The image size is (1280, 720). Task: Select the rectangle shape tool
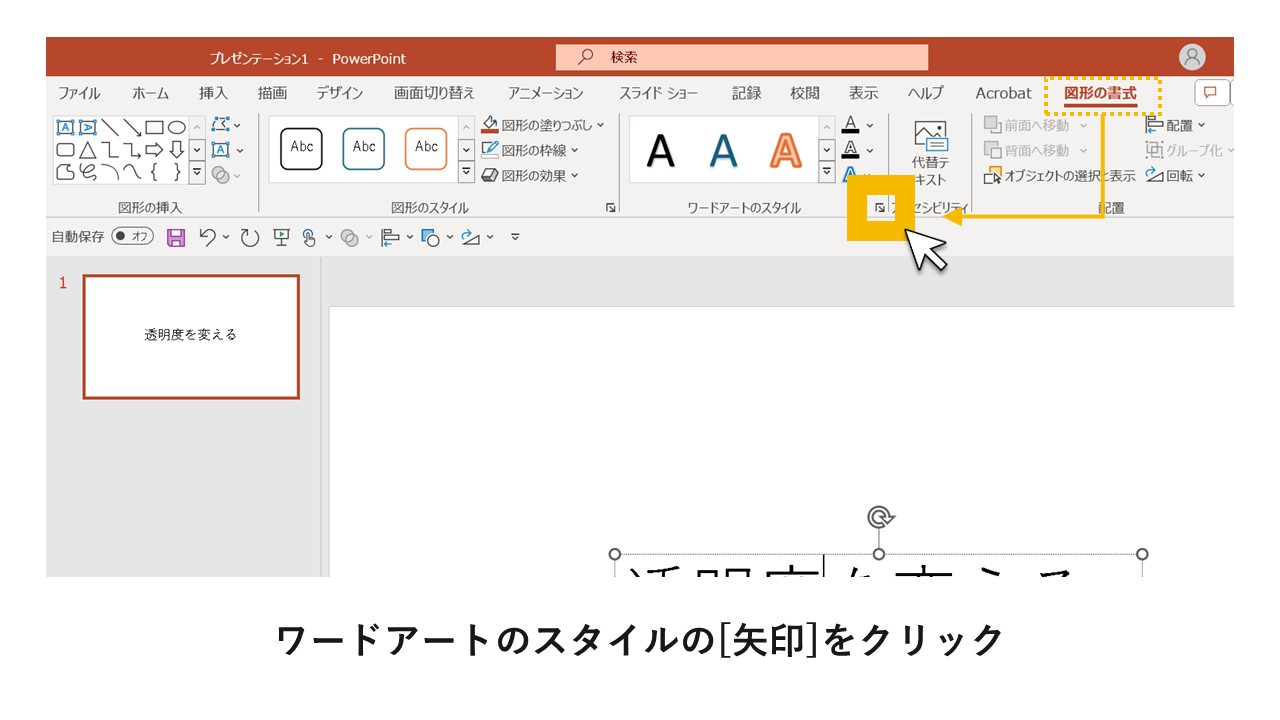click(154, 126)
